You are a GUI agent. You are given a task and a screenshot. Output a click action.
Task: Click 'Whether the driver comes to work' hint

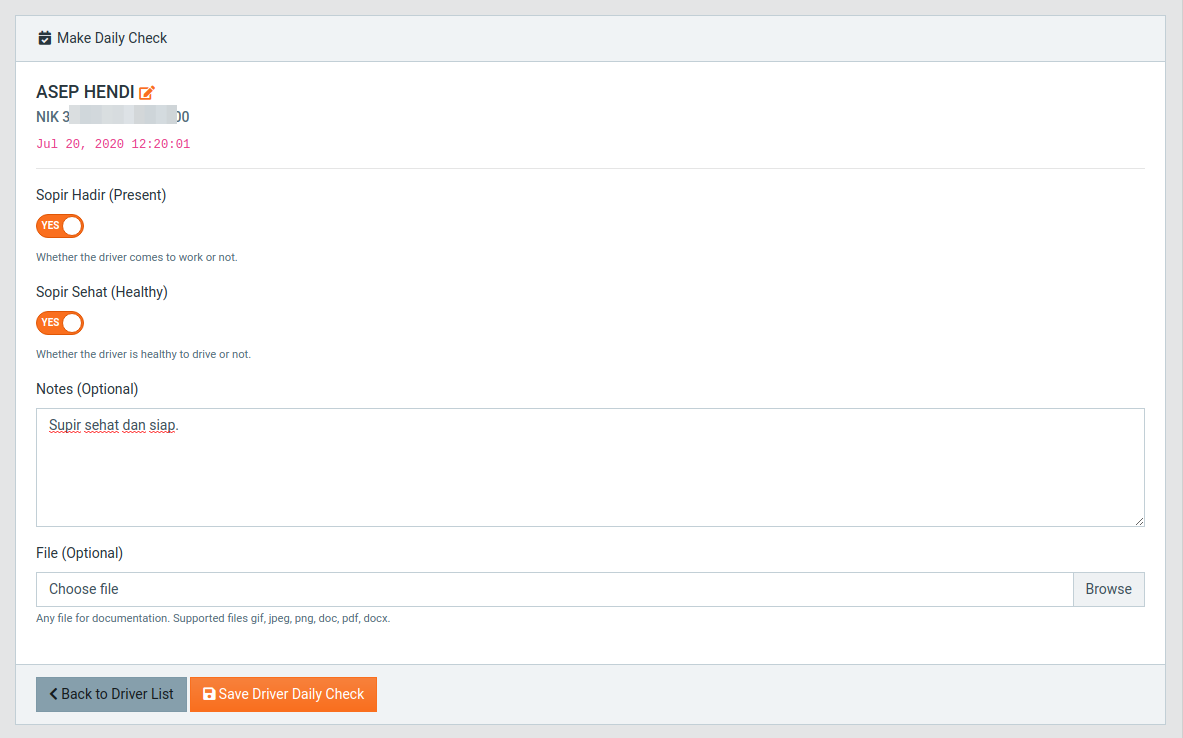click(x=137, y=257)
